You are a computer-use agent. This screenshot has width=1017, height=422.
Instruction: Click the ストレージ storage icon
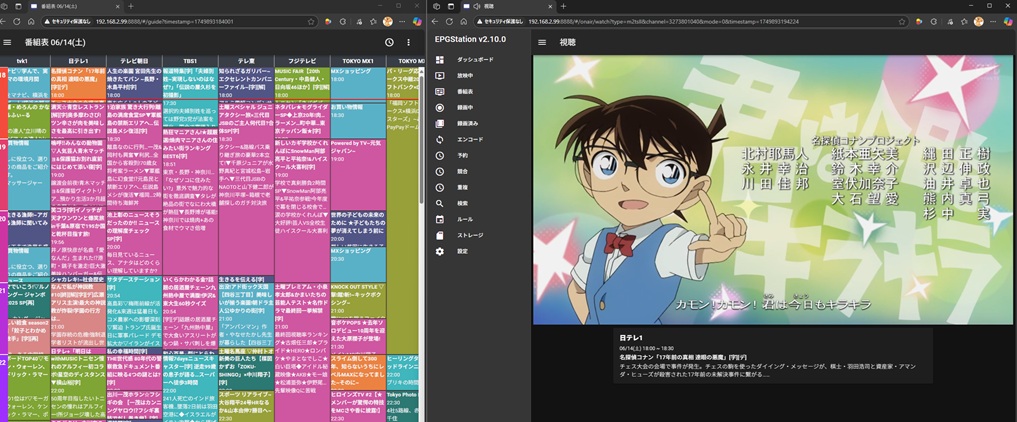click(x=440, y=235)
